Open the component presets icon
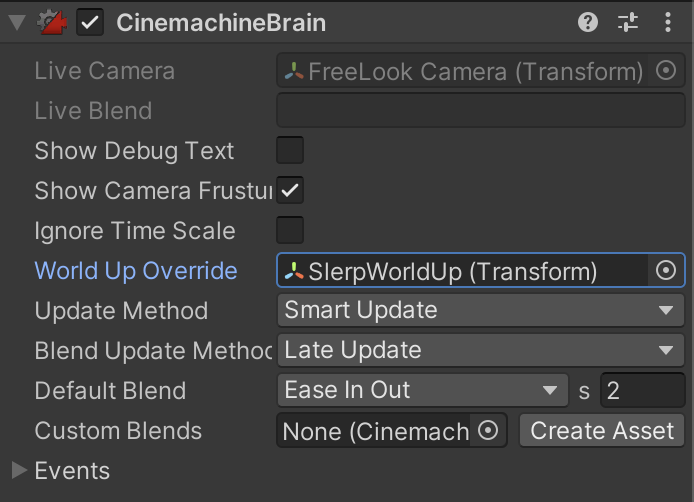The image size is (694, 502). tap(628, 22)
